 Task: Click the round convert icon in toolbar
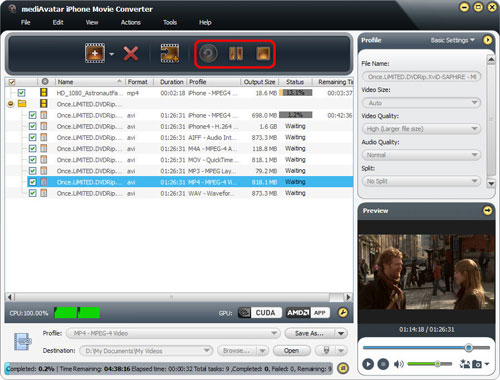(208, 53)
